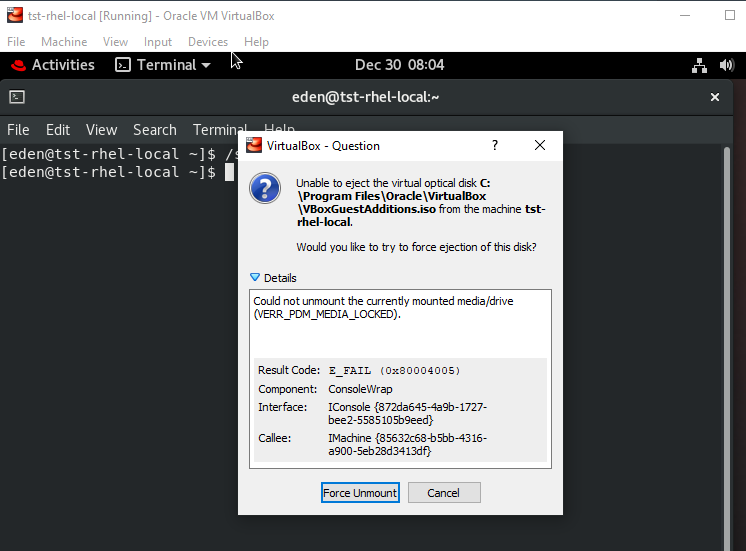
Task: Open the network status icon
Action: pyautogui.click(x=699, y=65)
